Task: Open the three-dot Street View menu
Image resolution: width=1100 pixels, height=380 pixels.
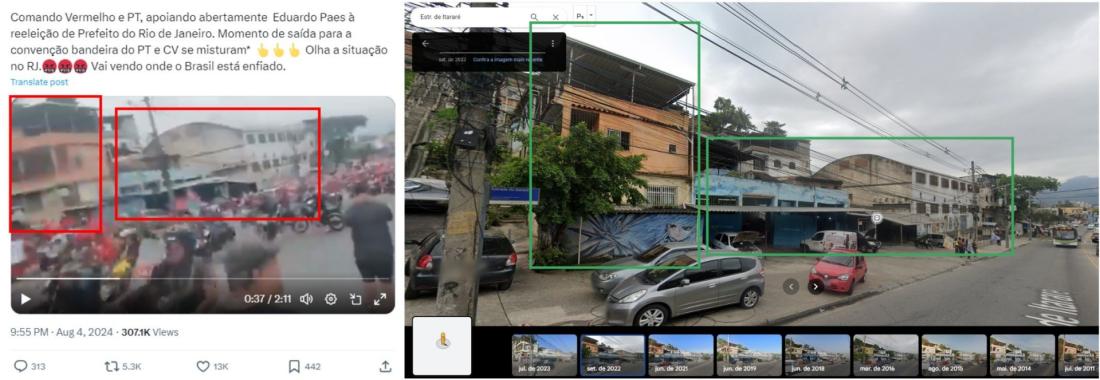Action: [554, 43]
